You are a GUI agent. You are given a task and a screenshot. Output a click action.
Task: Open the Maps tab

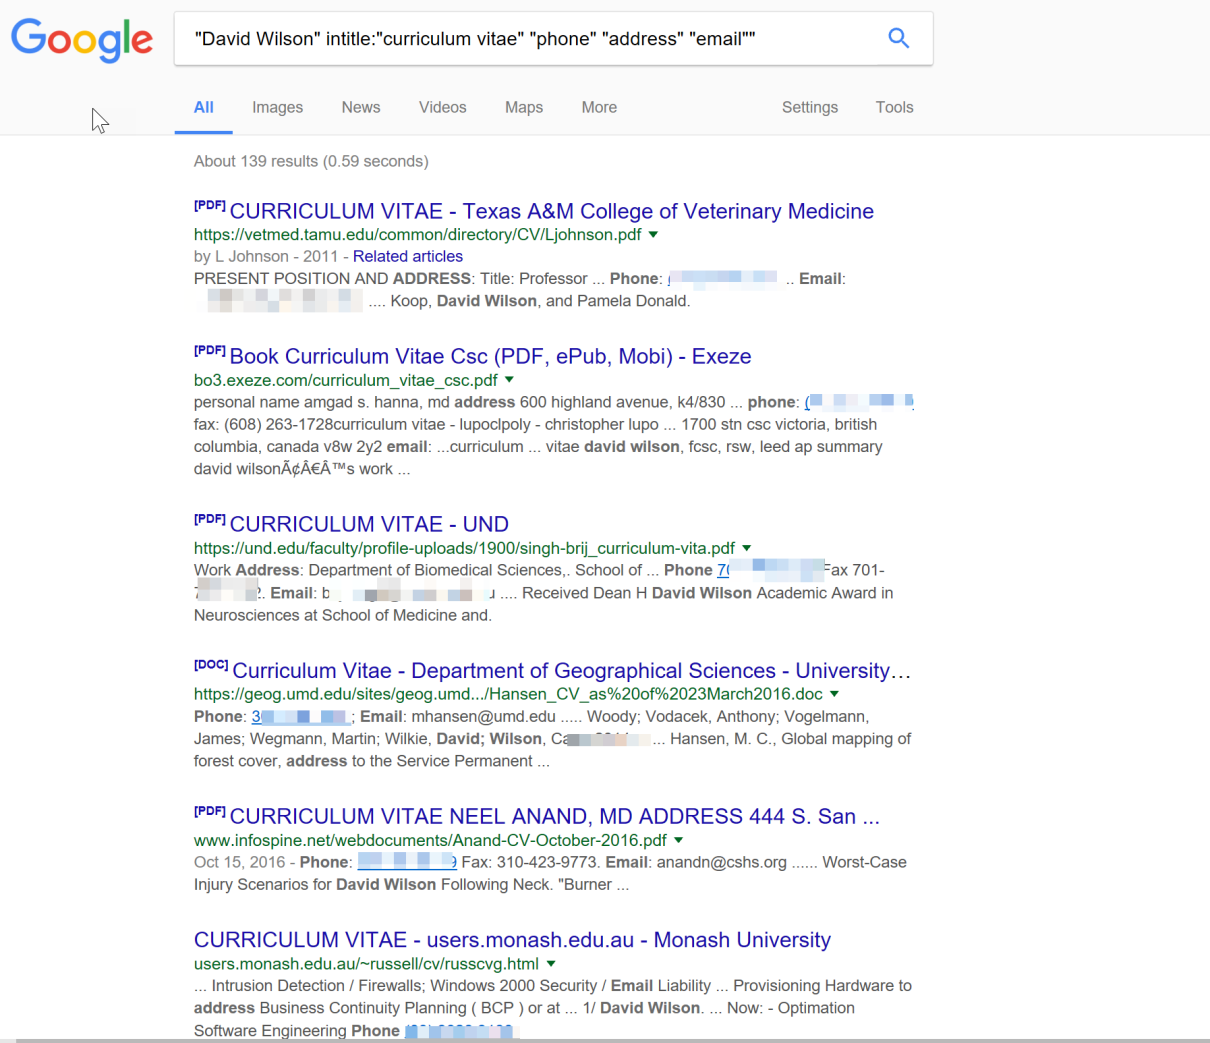[x=524, y=107]
